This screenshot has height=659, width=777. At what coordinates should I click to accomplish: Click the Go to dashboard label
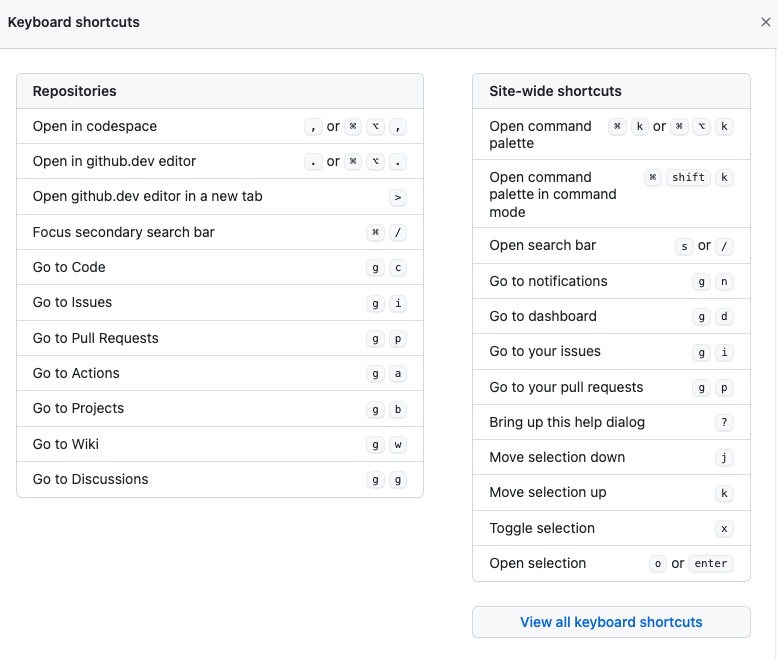click(543, 316)
